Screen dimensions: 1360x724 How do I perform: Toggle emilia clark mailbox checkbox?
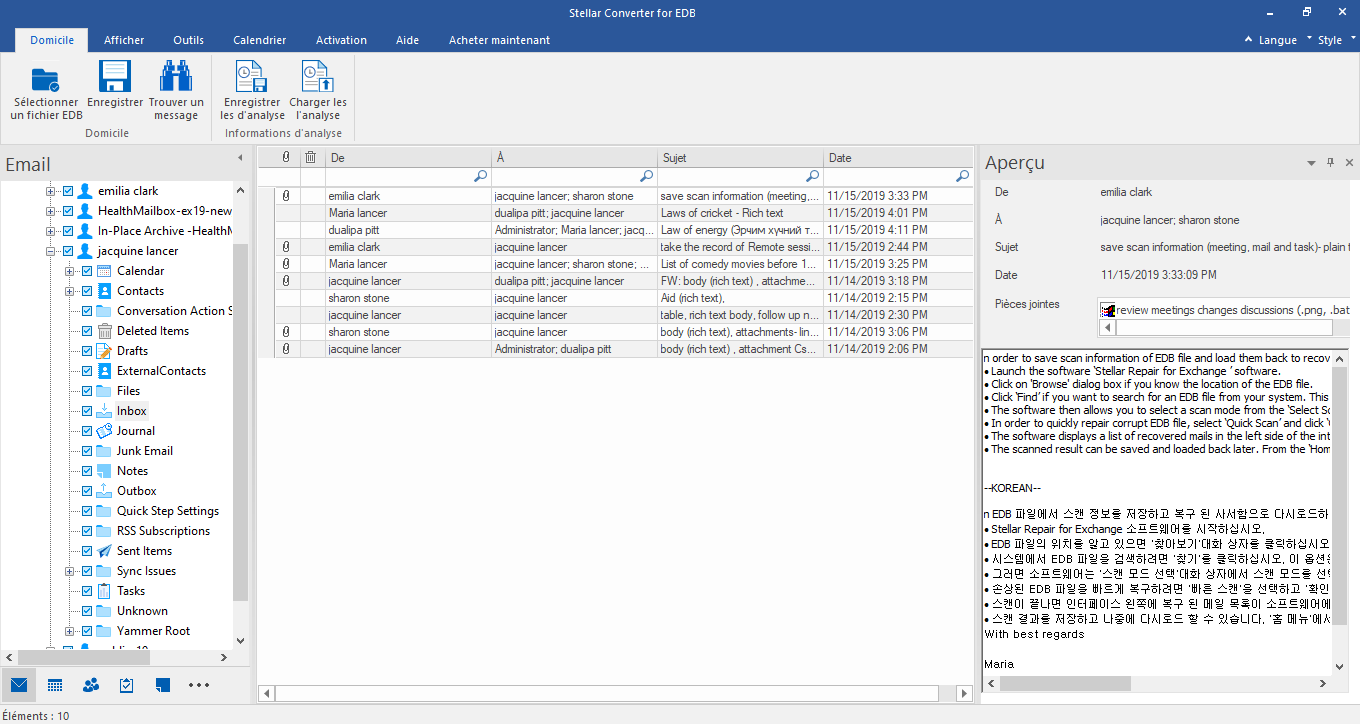(x=68, y=191)
